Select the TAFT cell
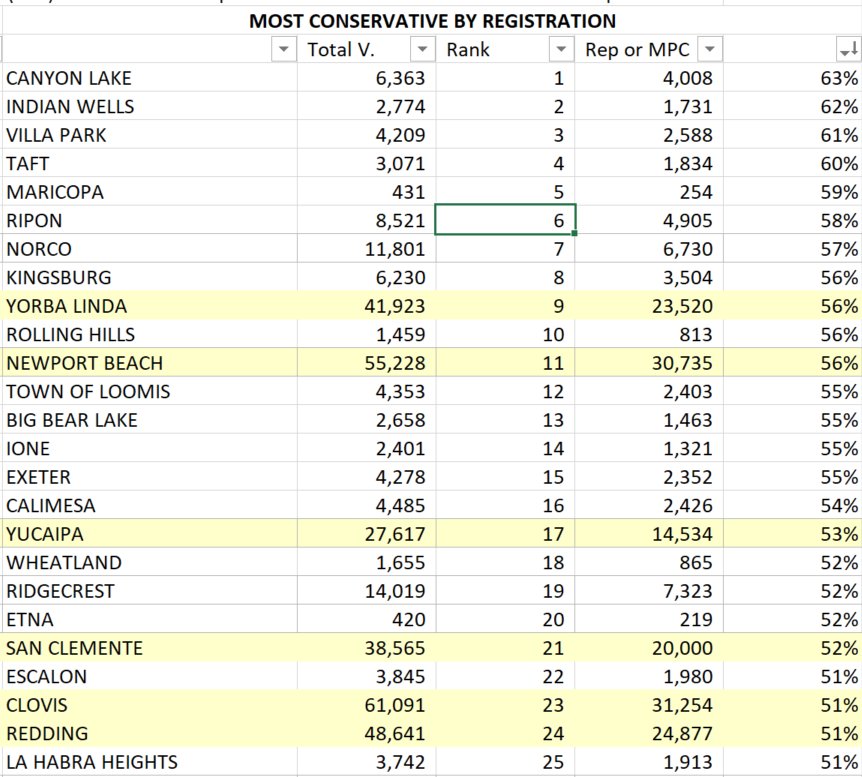862x777 pixels. pyautogui.click(x=150, y=164)
